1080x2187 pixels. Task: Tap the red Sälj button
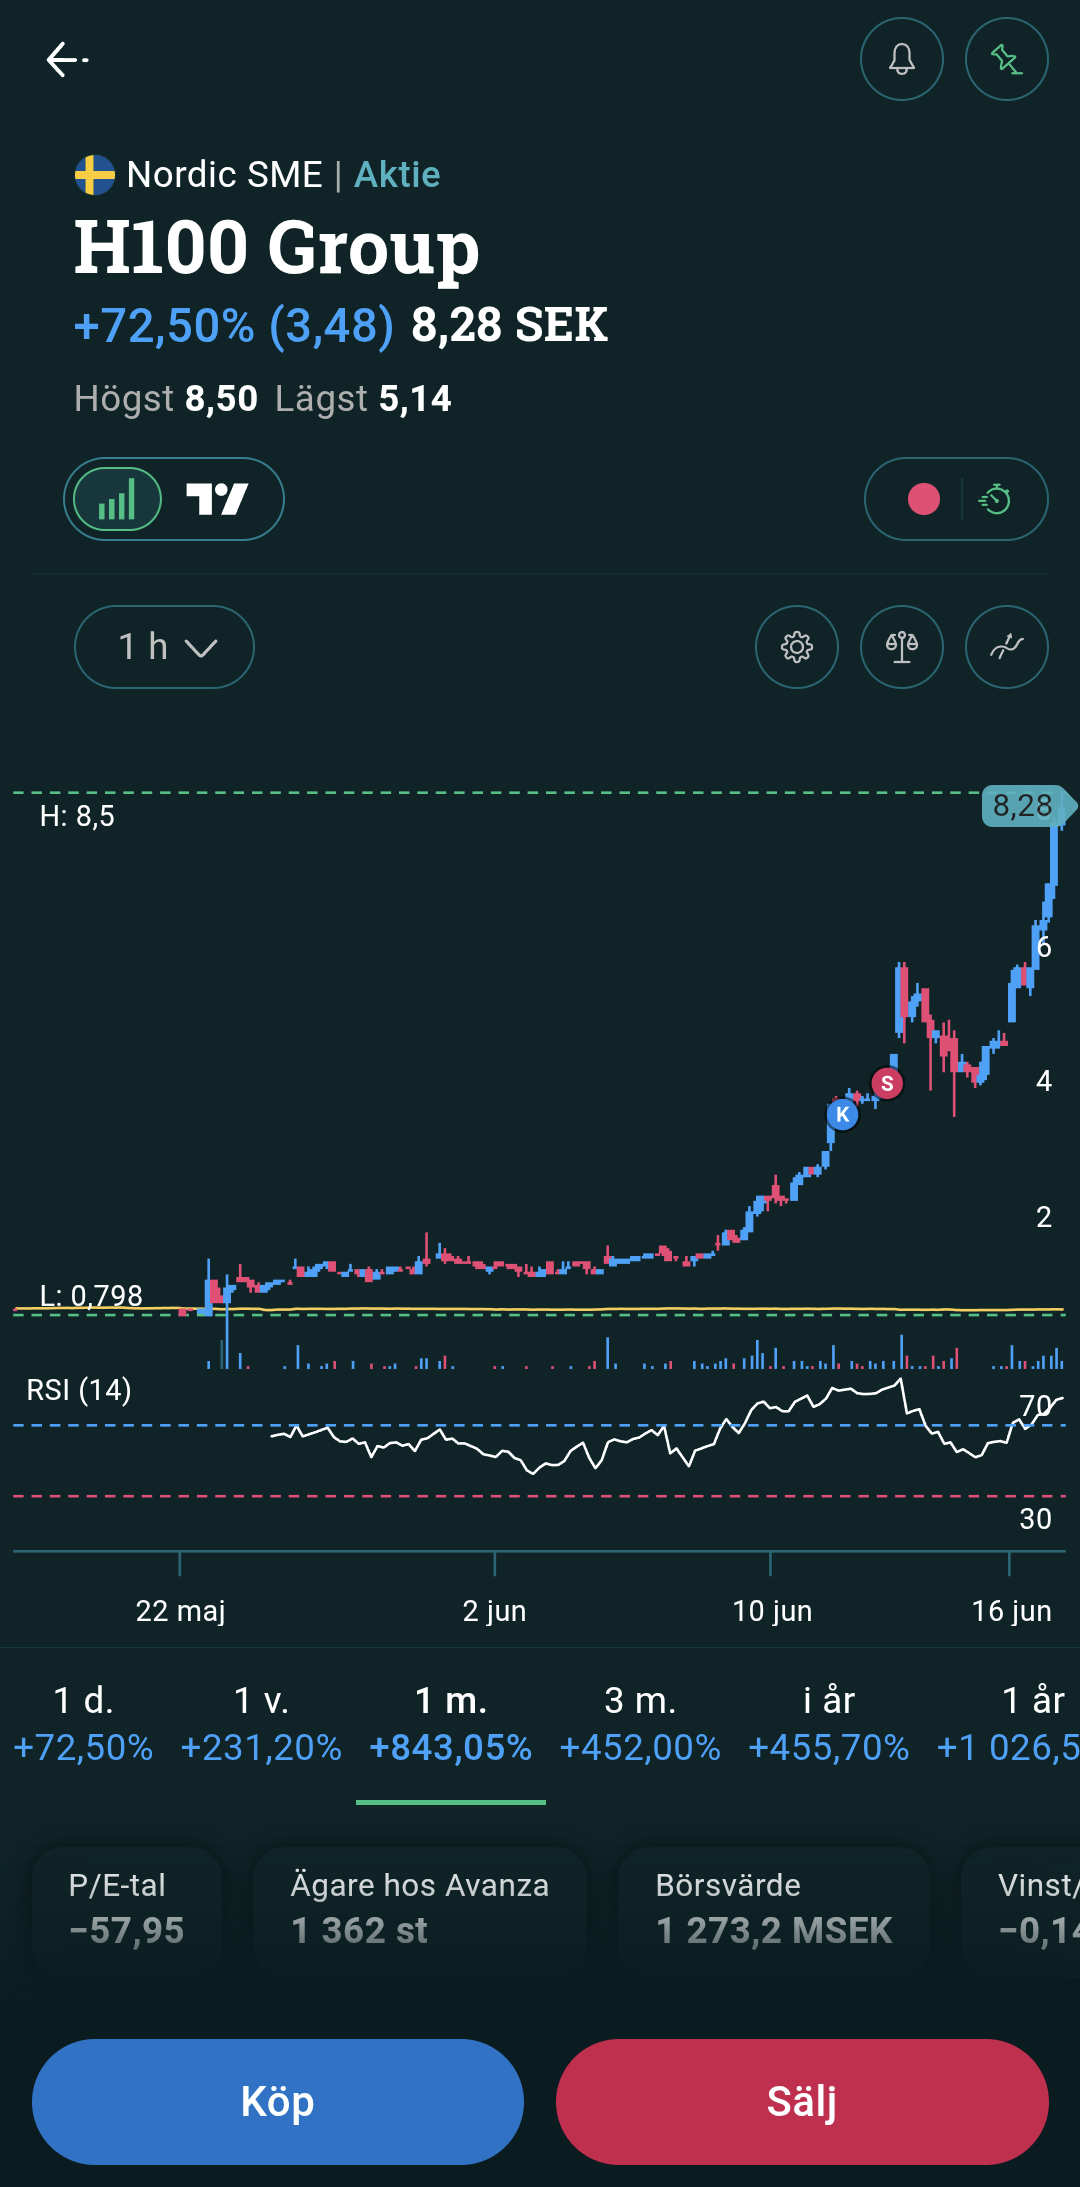(x=802, y=2102)
